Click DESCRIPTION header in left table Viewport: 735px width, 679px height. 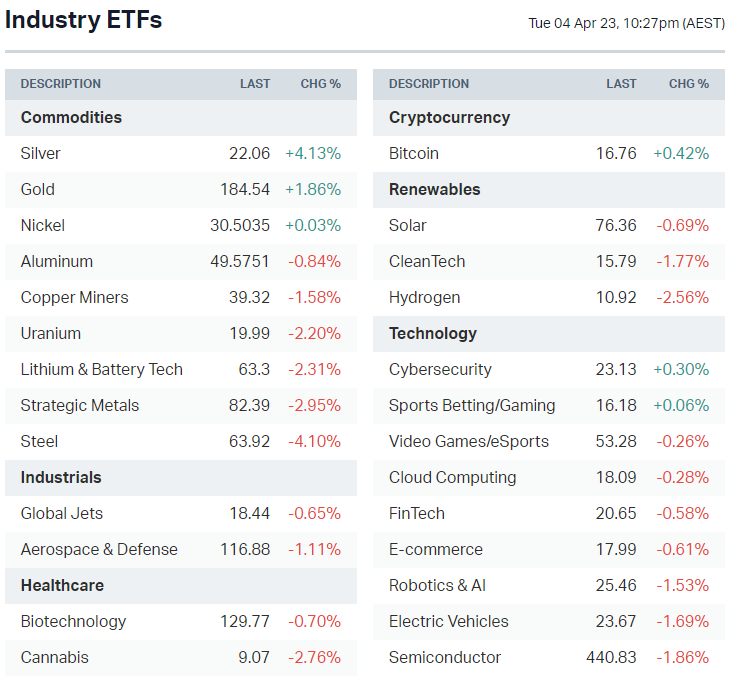pyautogui.click(x=61, y=84)
